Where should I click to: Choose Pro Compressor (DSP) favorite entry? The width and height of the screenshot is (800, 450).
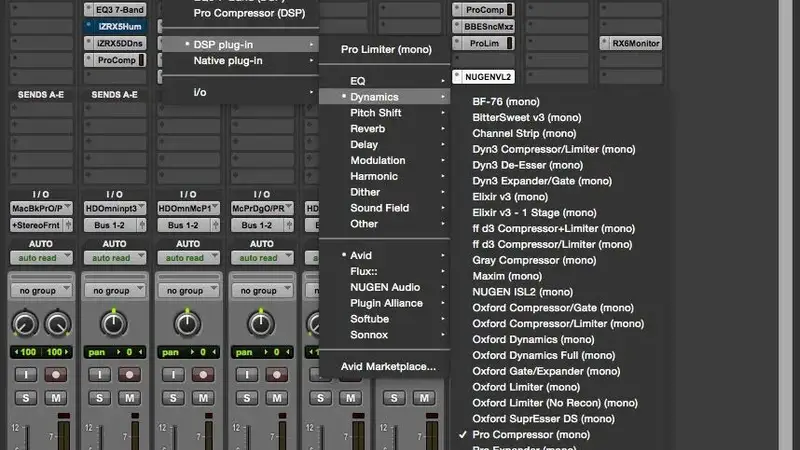249,13
